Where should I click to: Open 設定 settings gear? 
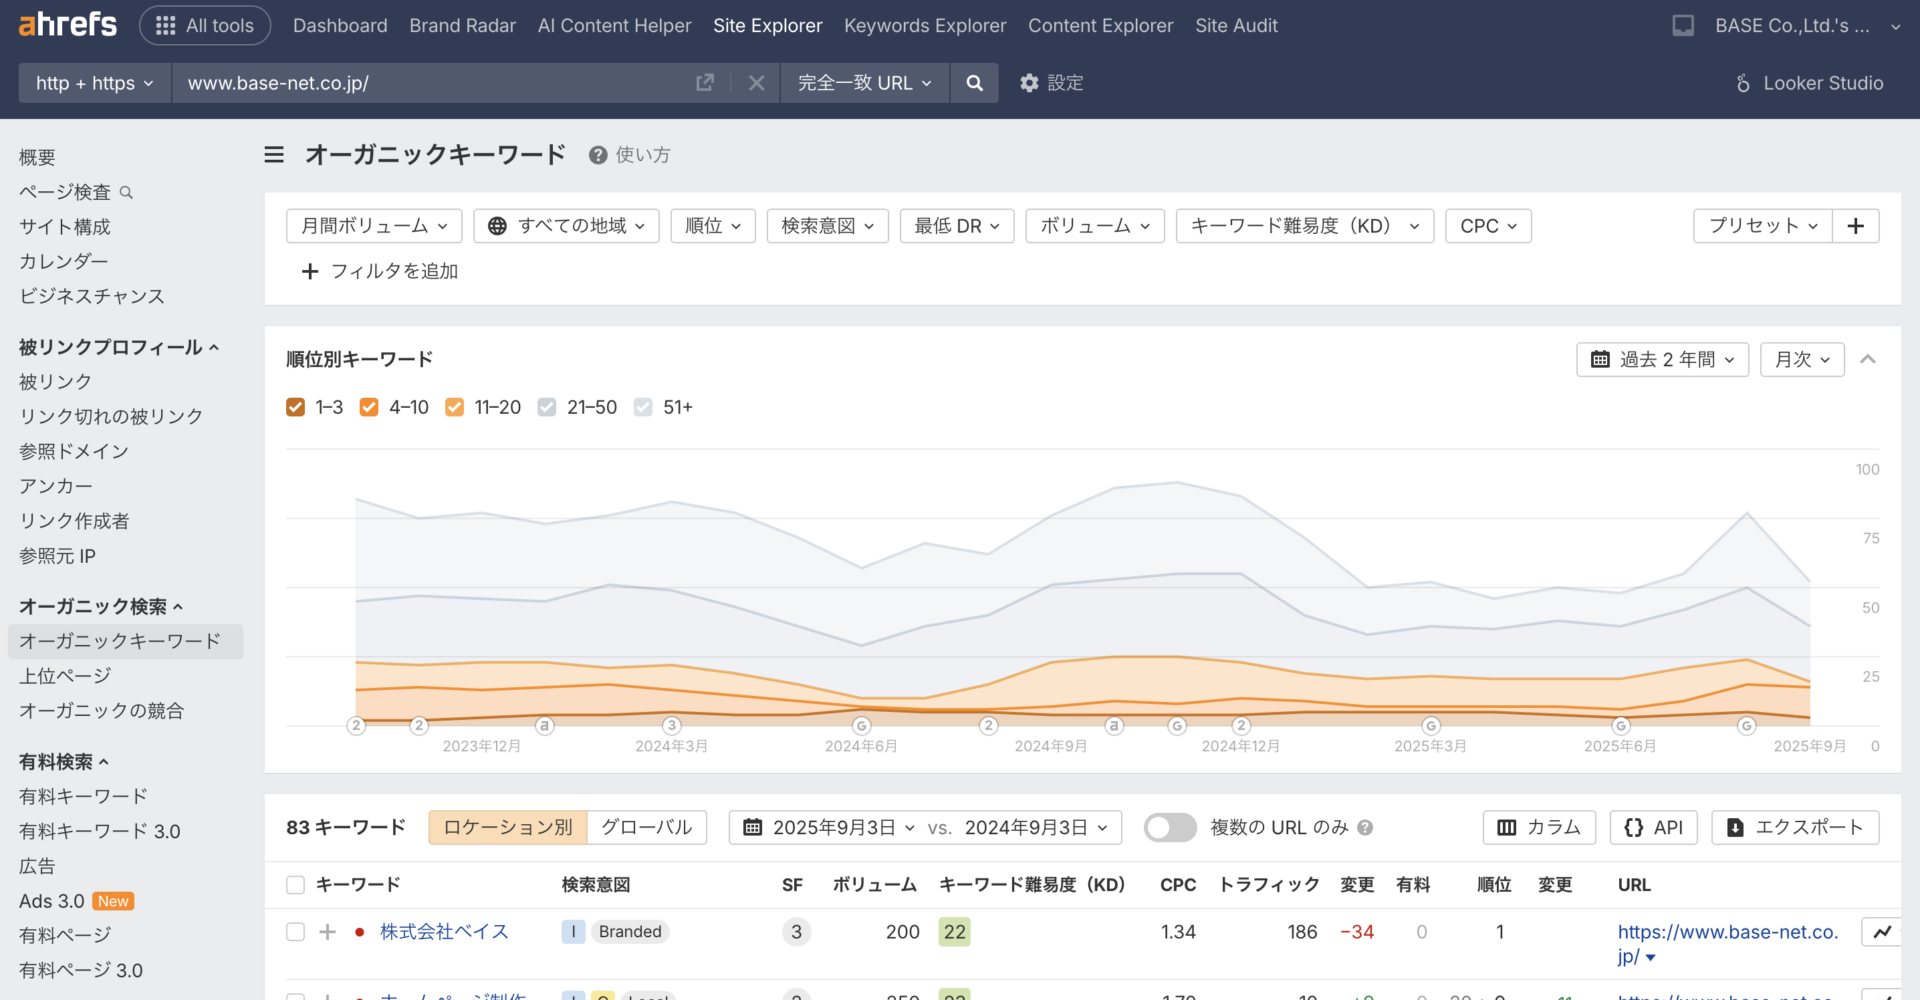[x=1051, y=83]
